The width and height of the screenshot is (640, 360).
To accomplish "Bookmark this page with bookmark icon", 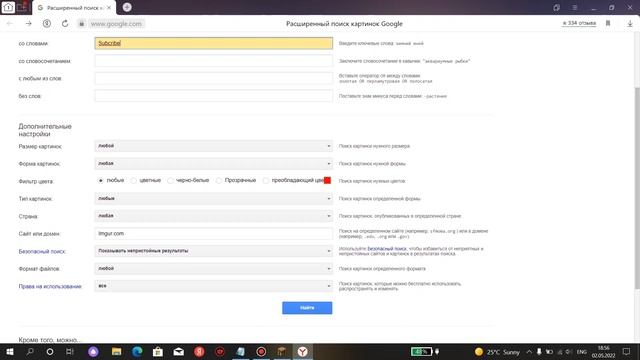I will coord(608,24).
